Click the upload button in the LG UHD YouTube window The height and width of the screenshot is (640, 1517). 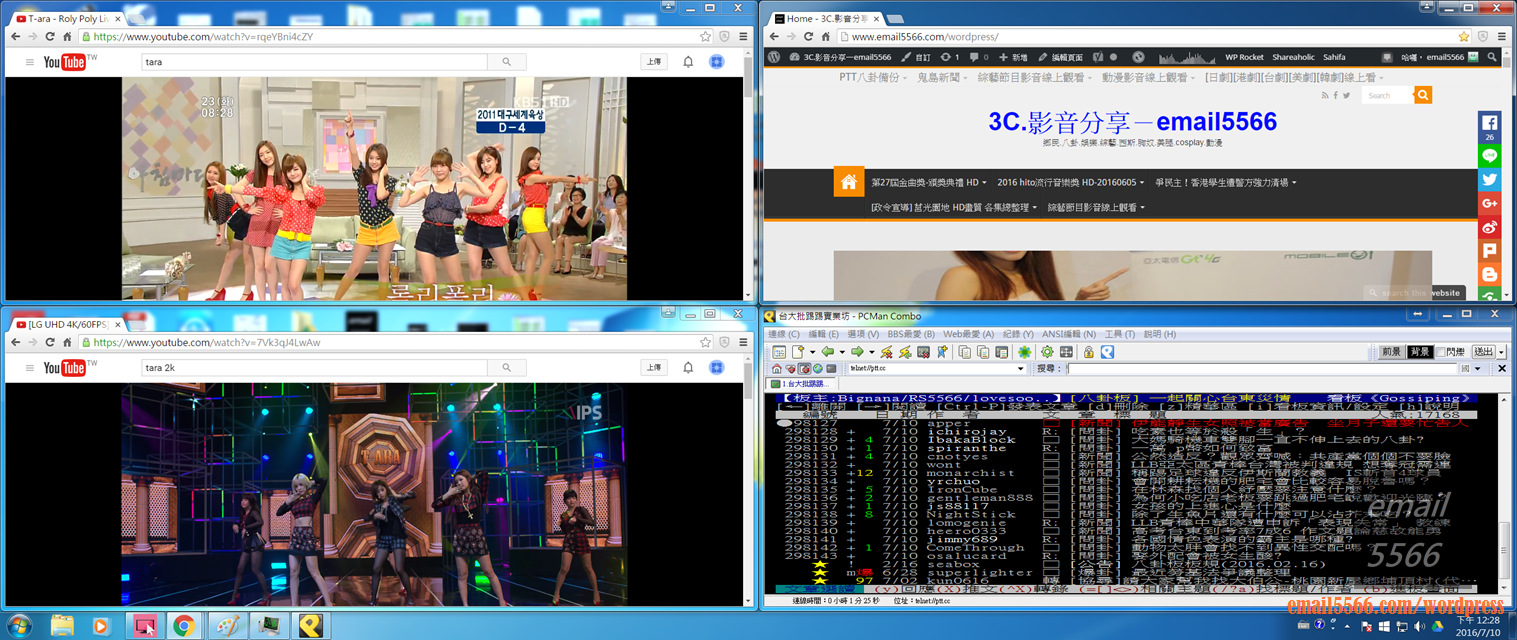[x=654, y=368]
